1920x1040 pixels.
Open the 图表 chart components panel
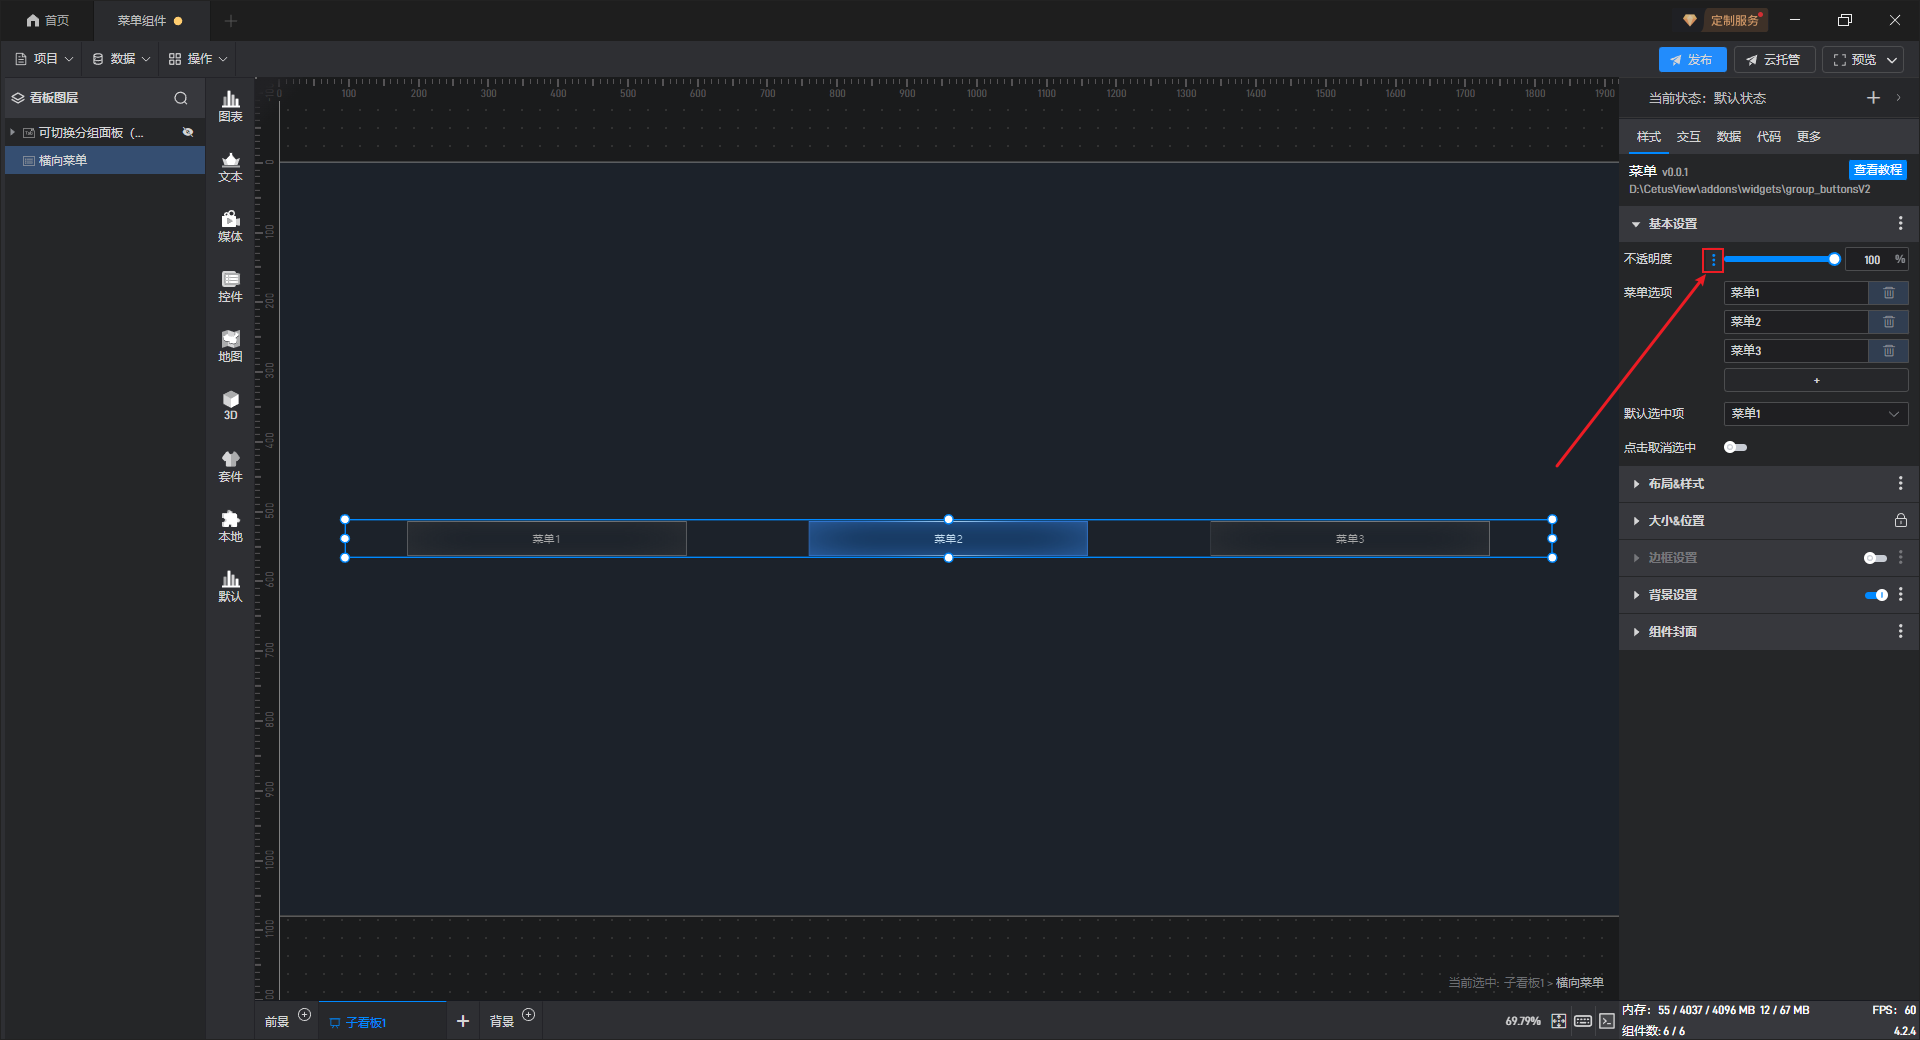click(x=230, y=106)
